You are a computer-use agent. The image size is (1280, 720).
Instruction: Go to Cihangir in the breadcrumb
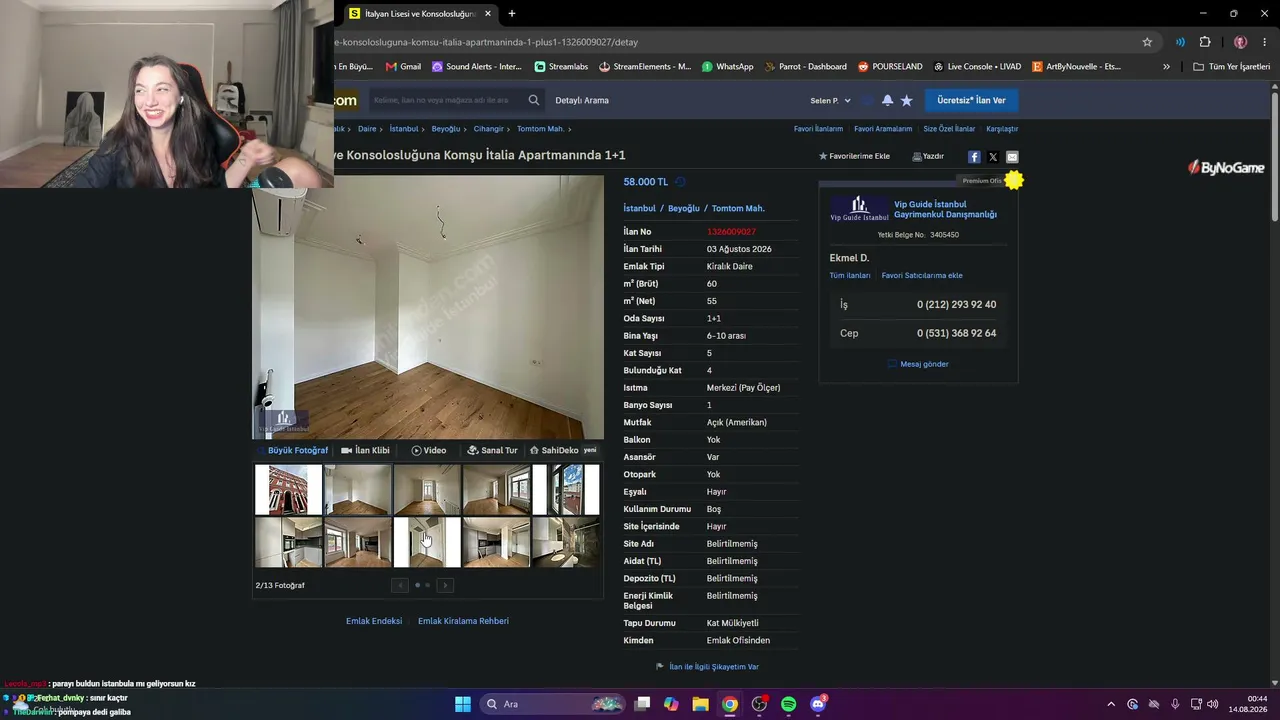tap(489, 129)
